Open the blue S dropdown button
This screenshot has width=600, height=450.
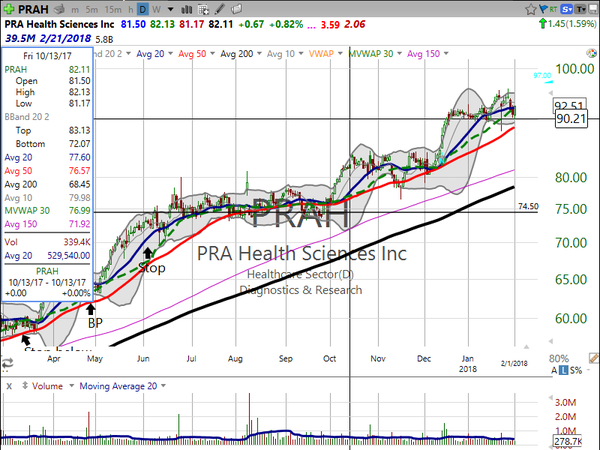pos(567,9)
